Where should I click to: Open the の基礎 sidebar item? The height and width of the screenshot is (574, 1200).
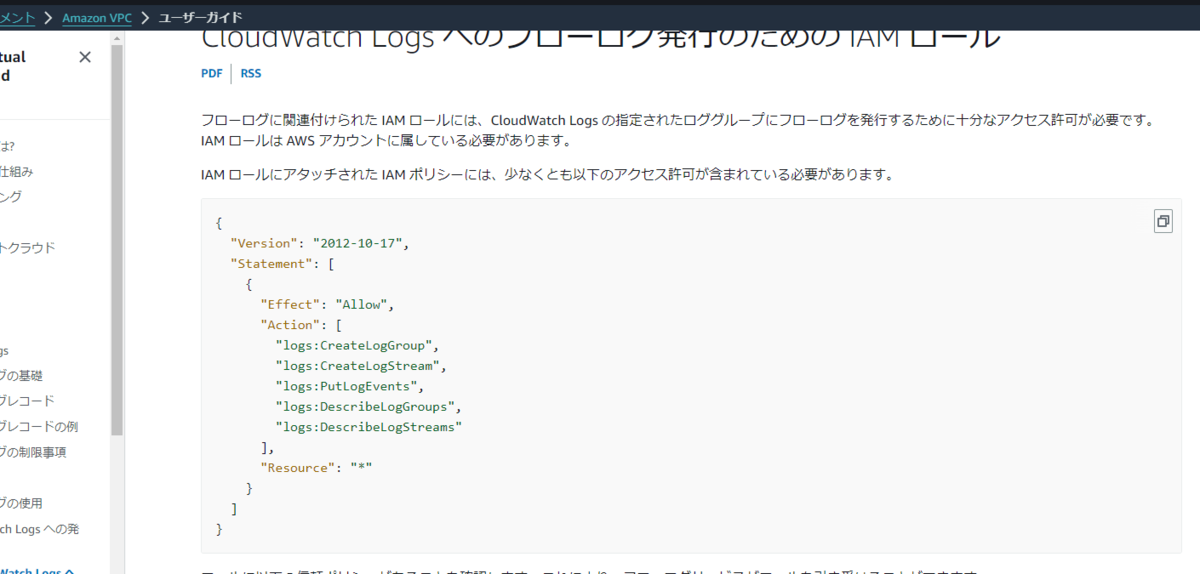pos(22,375)
